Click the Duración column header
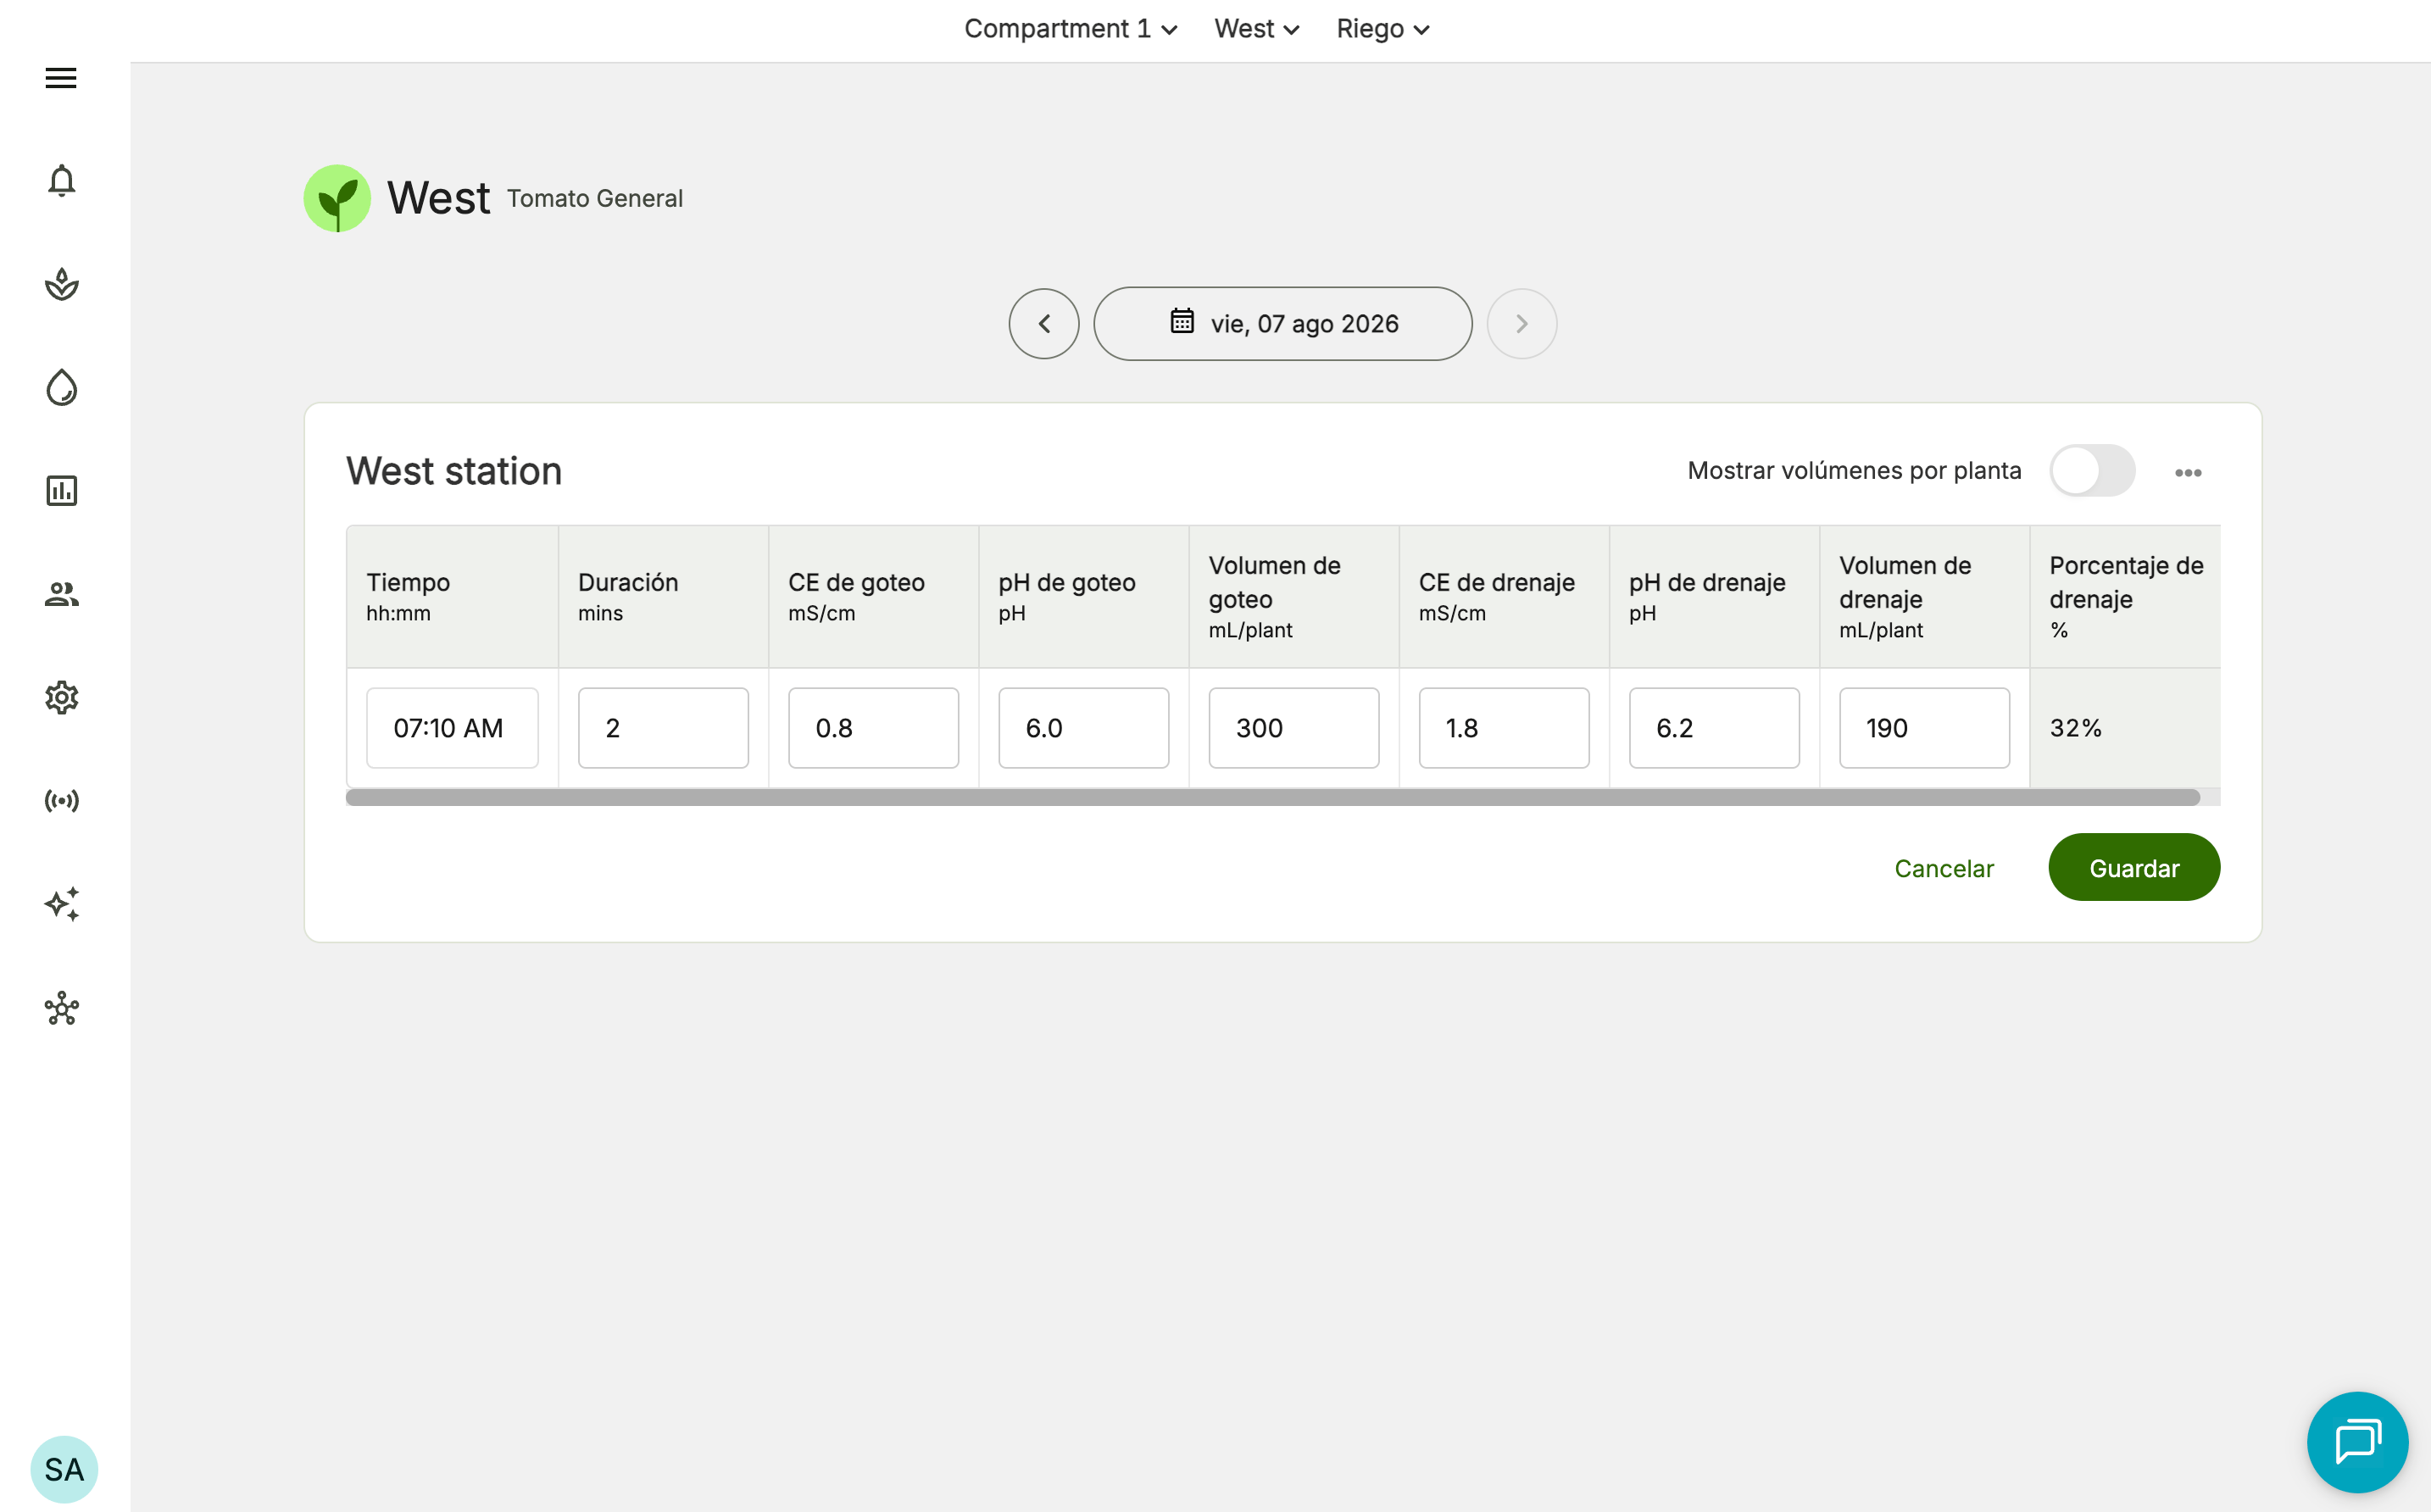This screenshot has height=1512, width=2431. (663, 597)
